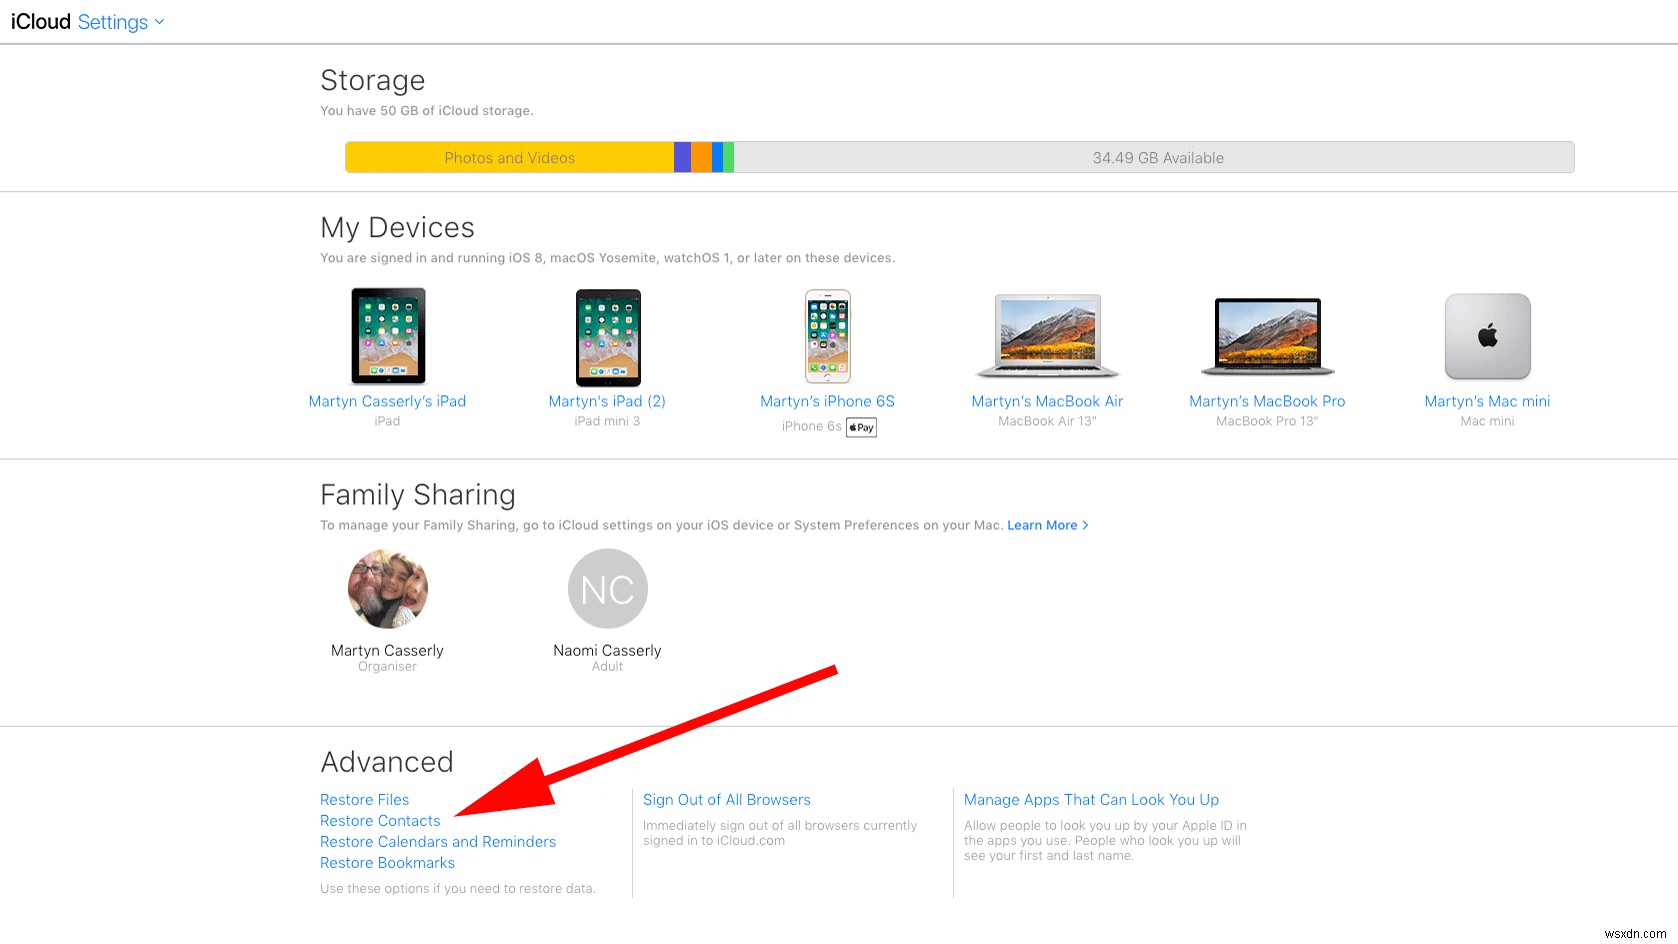
Task: Open Manage Apps That Can Look You Up
Action: 1091,799
